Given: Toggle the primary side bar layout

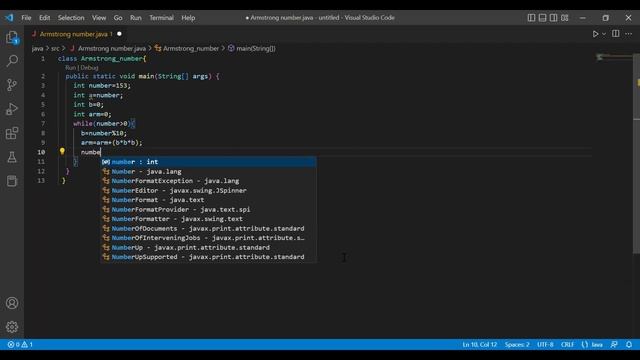Looking at the screenshot, I should click(531, 18).
